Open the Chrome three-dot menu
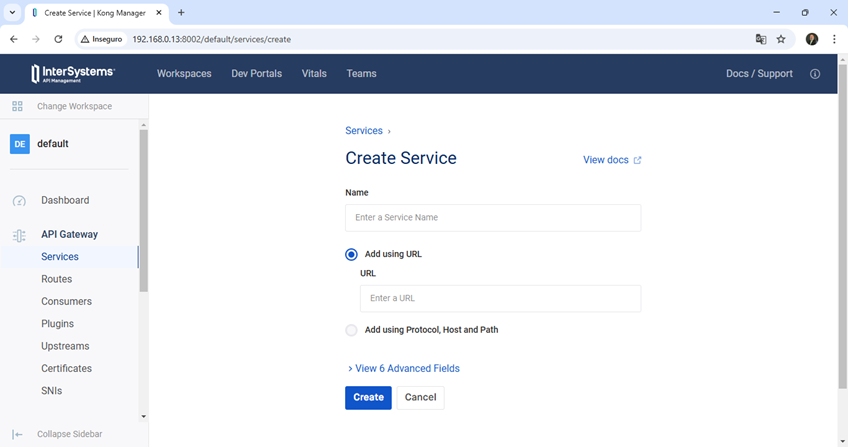This screenshot has height=447, width=848. click(x=834, y=39)
